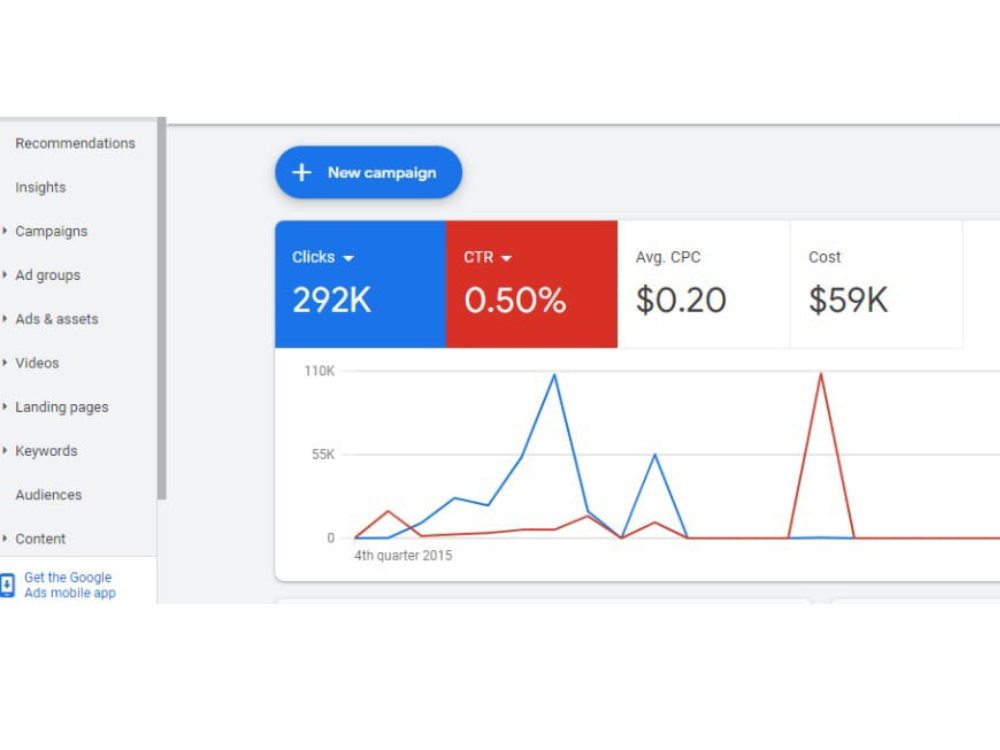Expand the Content sidebar arrow

click(4, 539)
